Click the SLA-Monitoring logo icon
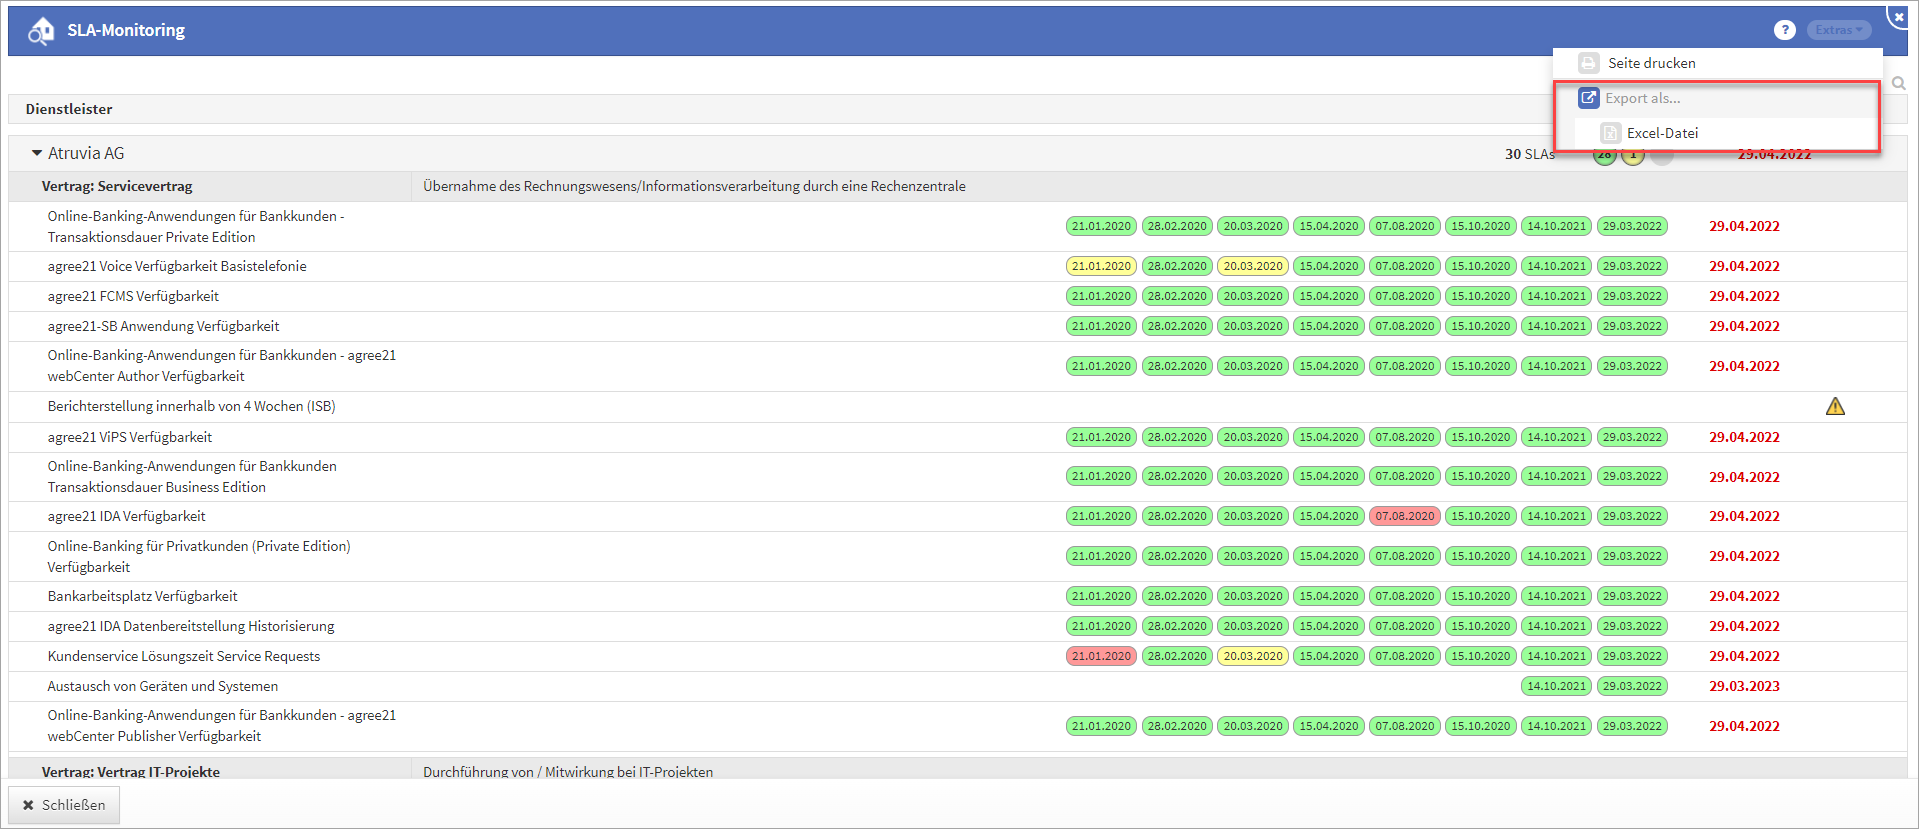The width and height of the screenshot is (1919, 829). point(41,31)
